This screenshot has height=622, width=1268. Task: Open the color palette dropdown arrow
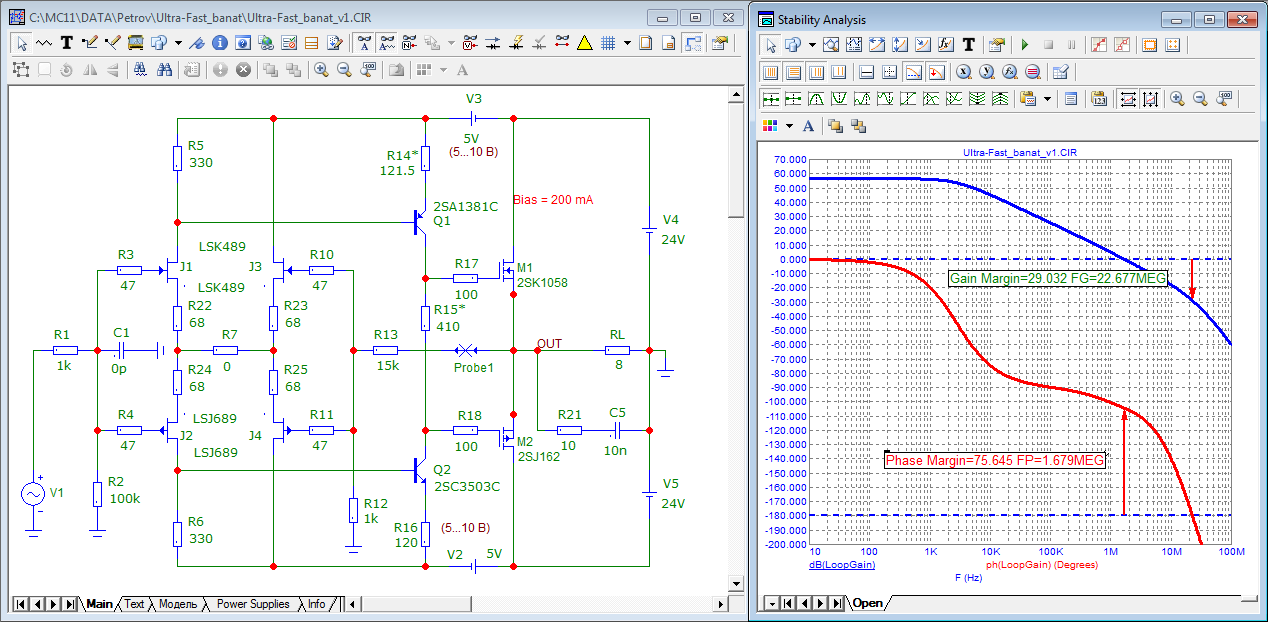click(x=789, y=126)
